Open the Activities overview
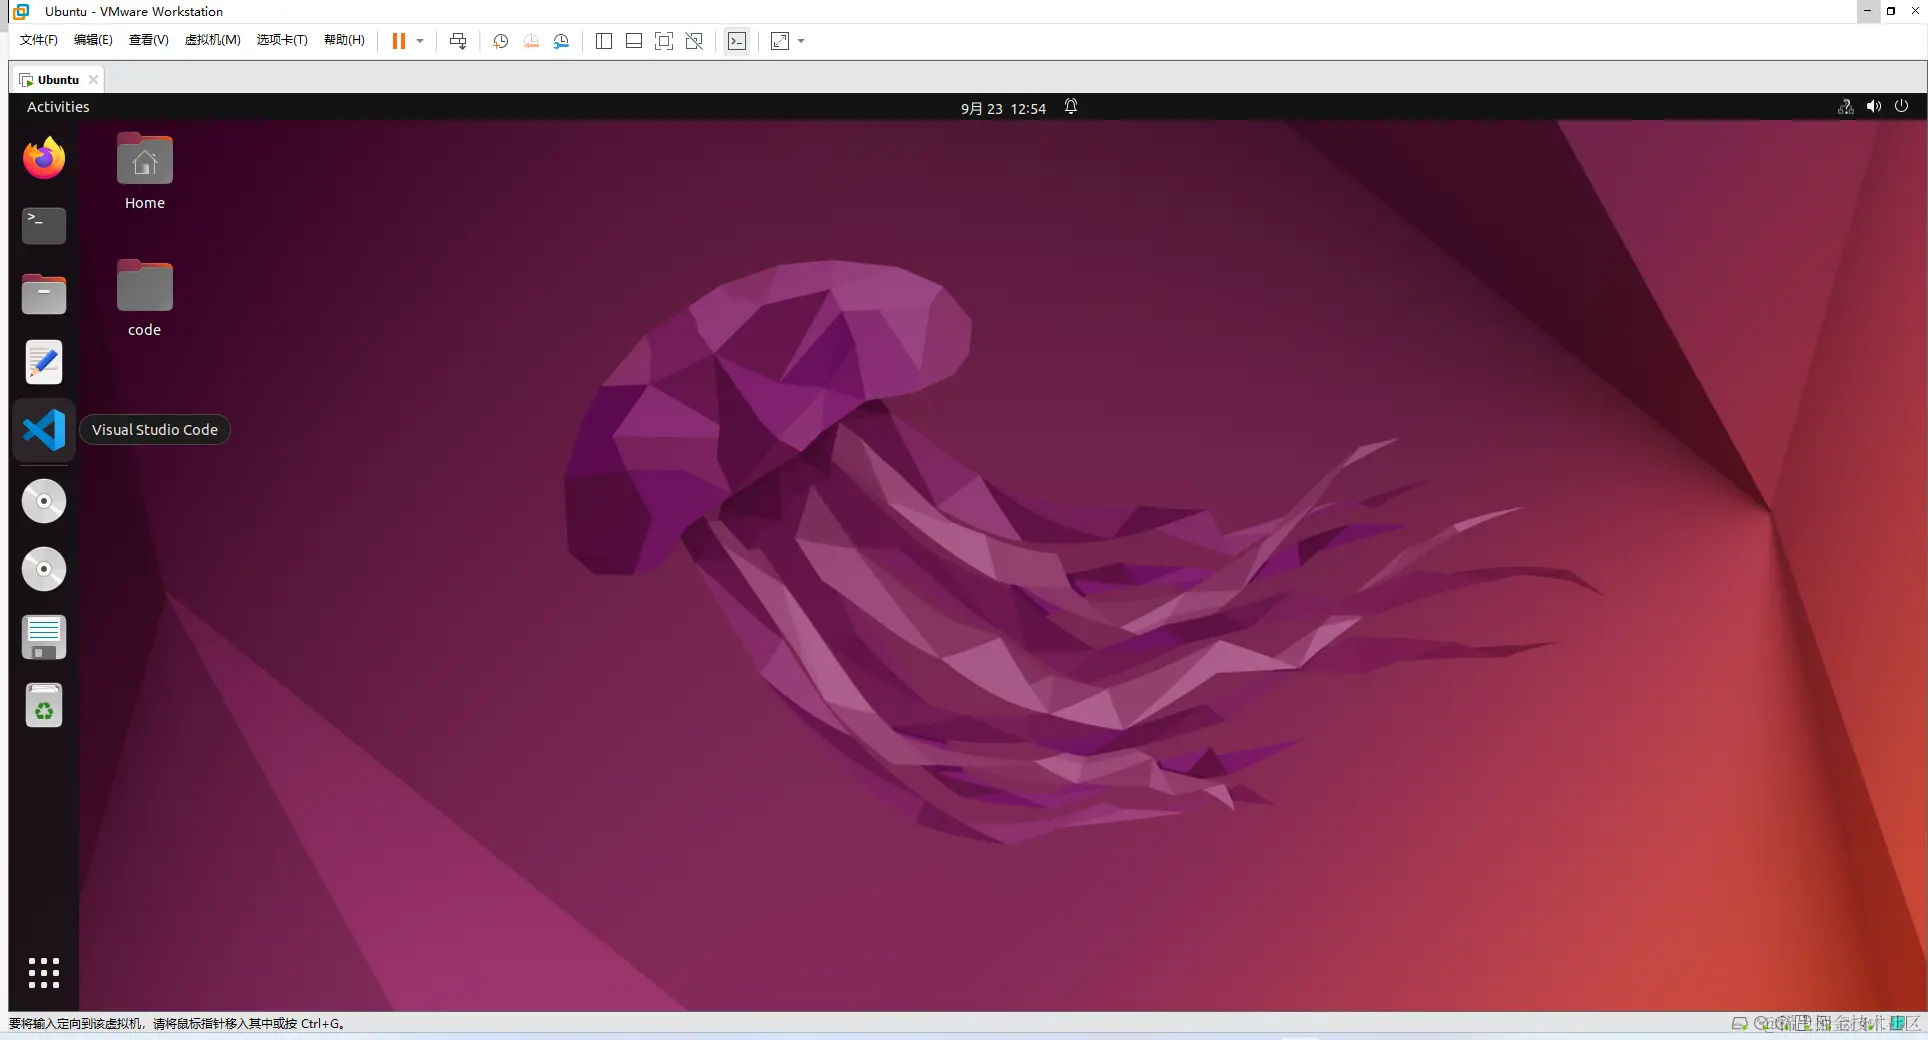 tap(58, 107)
